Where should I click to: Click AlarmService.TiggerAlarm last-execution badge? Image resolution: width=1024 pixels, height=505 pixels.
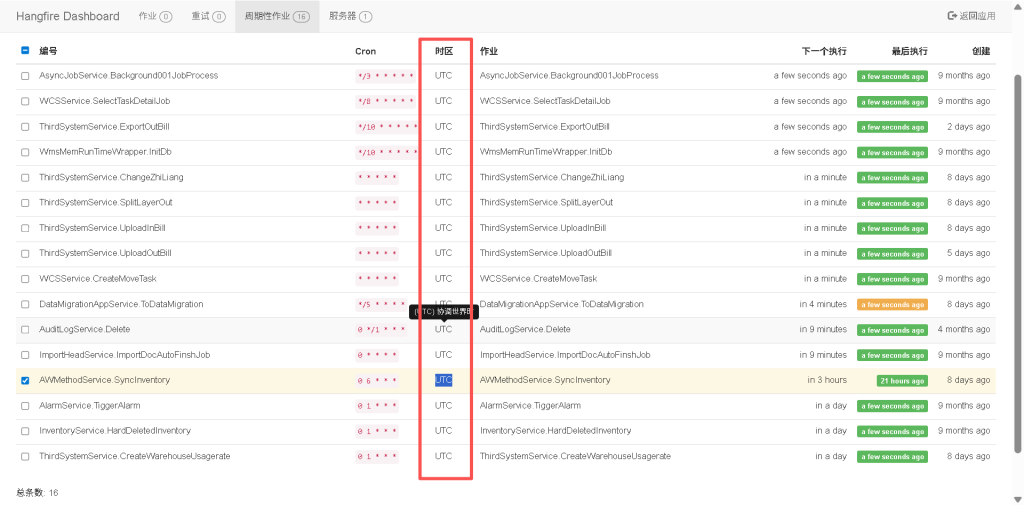click(892, 406)
